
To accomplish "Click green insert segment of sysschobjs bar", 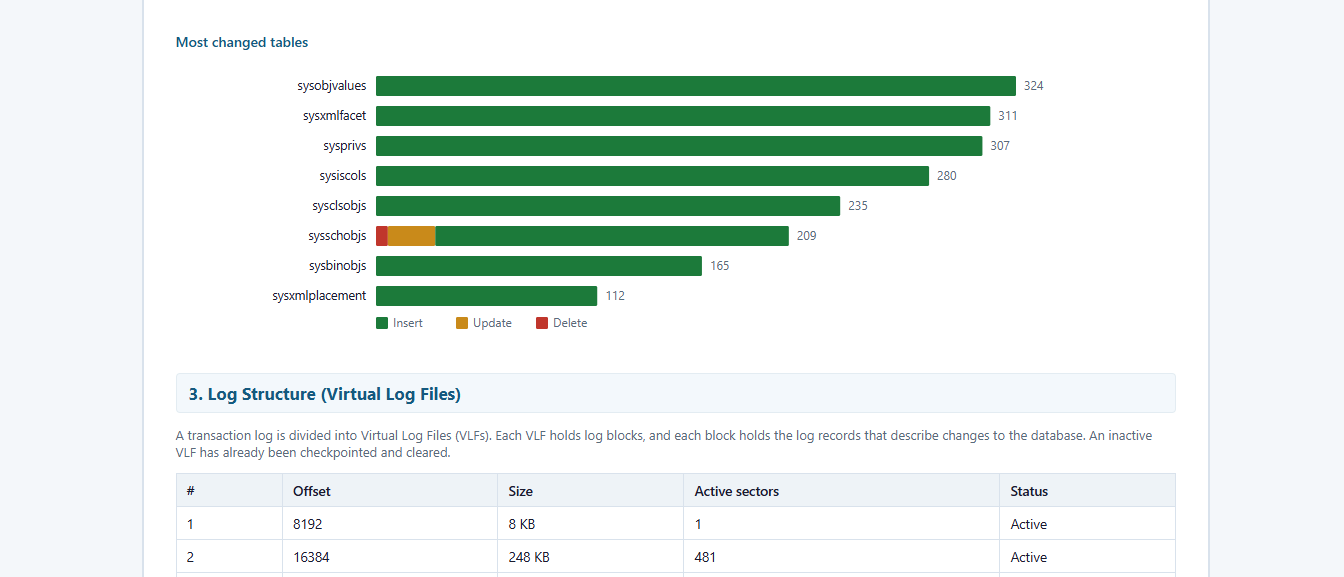I will click(612, 236).
